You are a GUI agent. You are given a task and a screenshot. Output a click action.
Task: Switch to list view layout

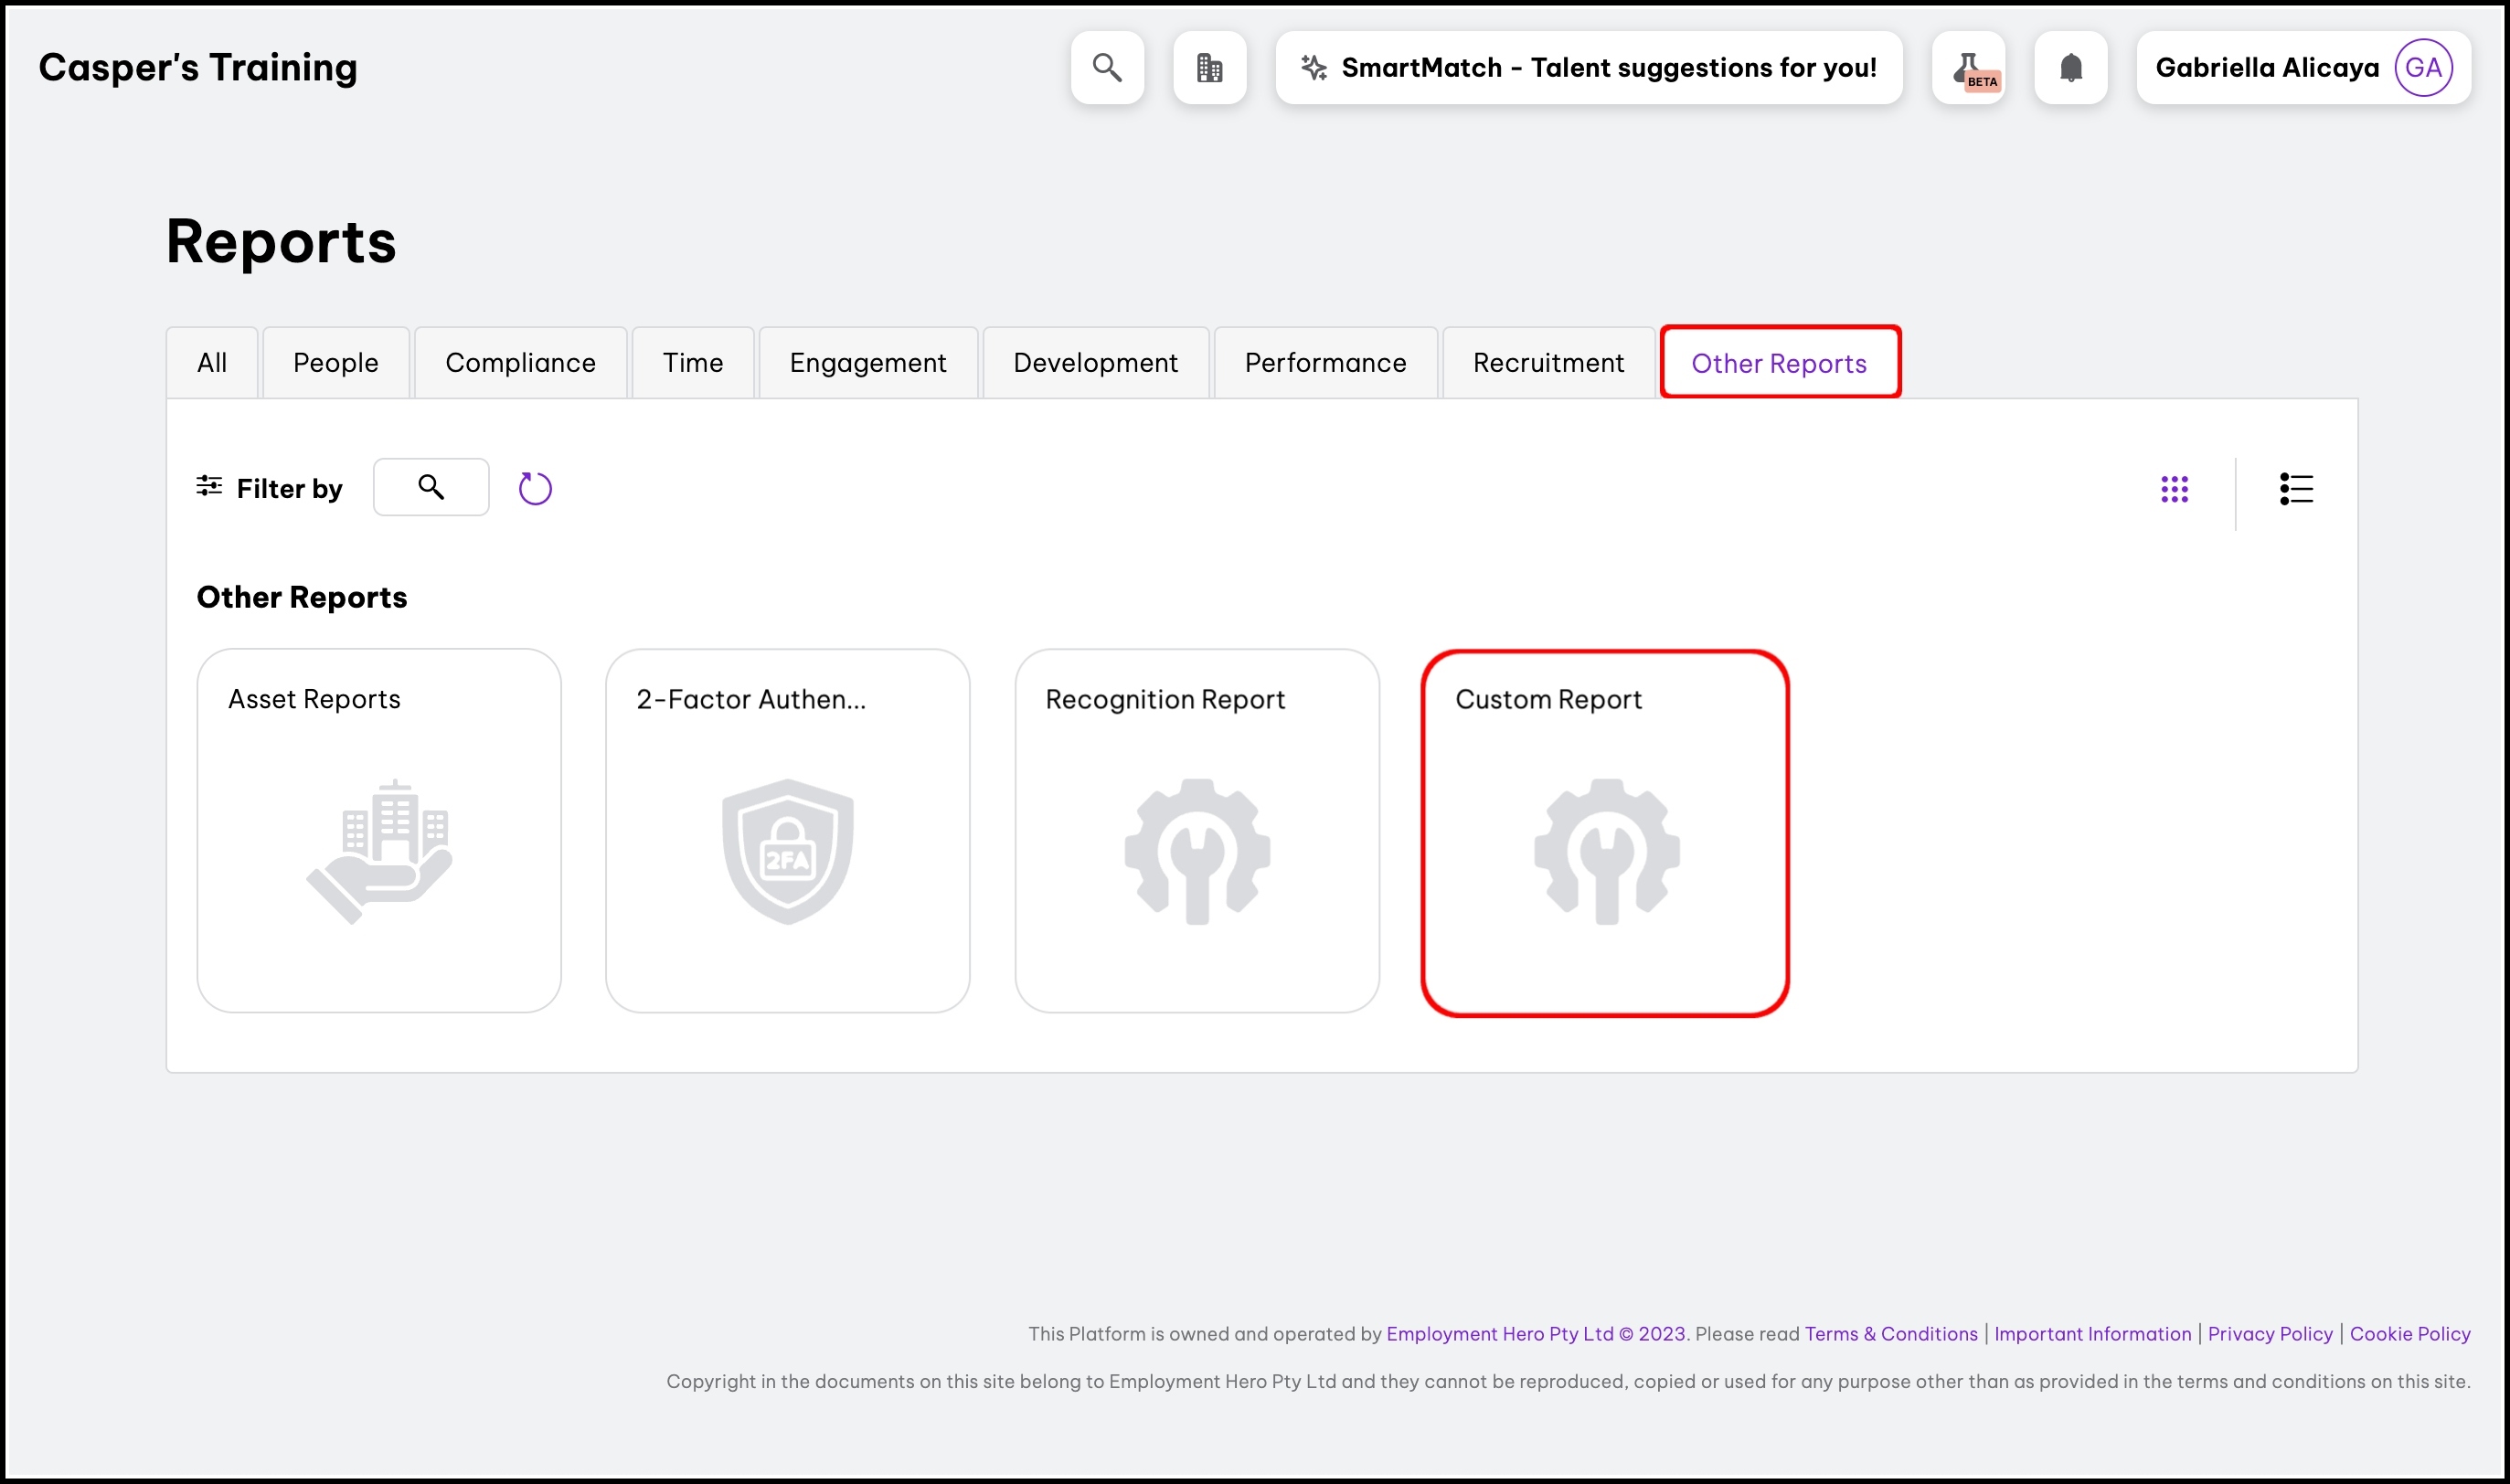click(2296, 489)
